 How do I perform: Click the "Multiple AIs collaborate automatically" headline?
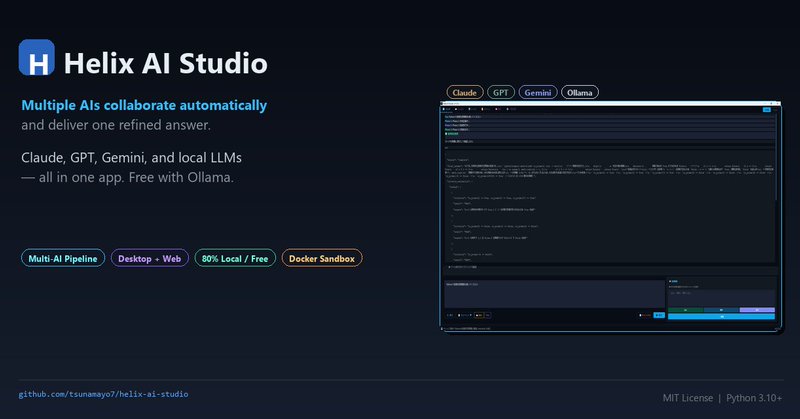click(x=144, y=105)
